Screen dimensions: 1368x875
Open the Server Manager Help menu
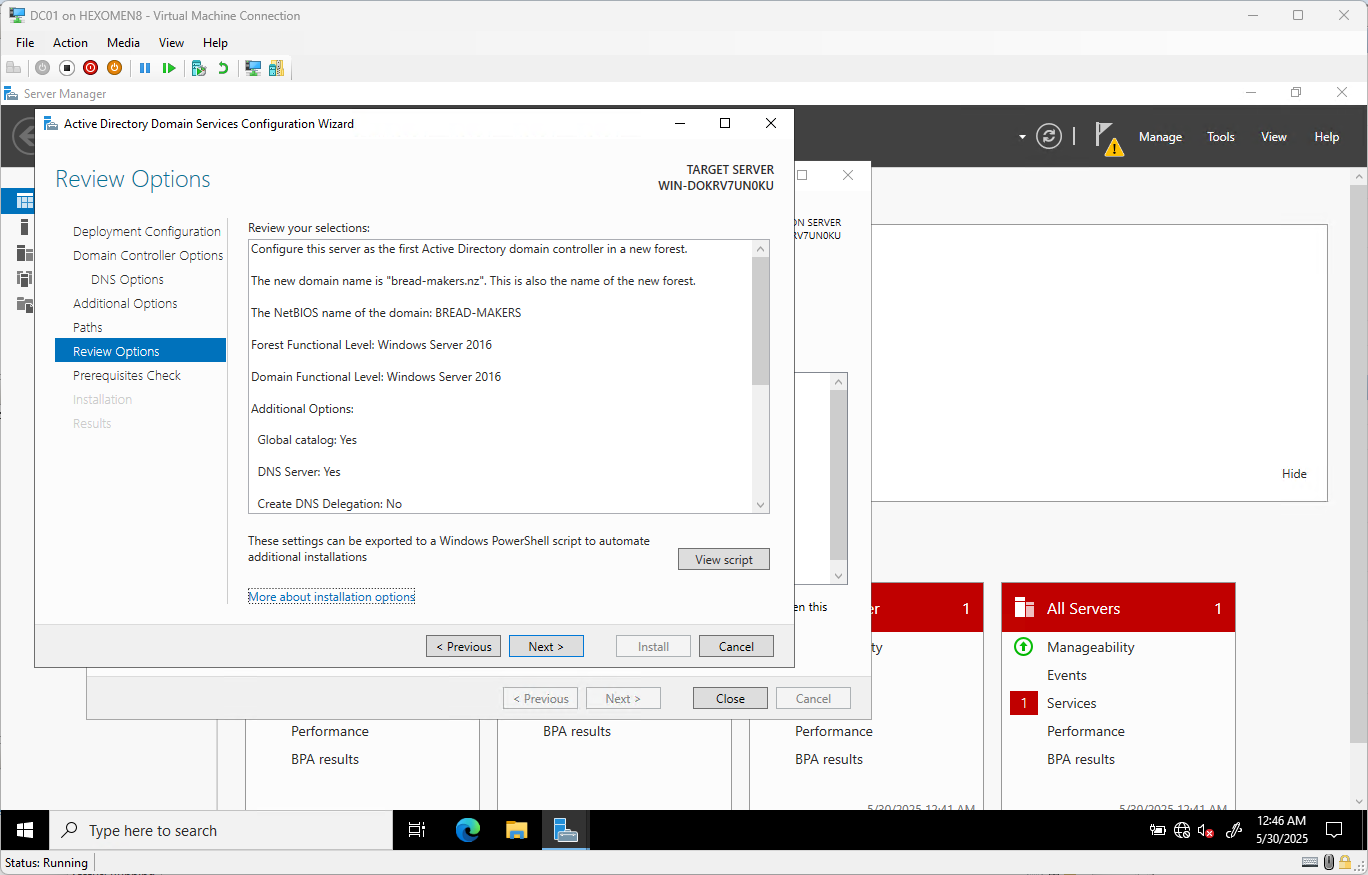pos(1327,137)
